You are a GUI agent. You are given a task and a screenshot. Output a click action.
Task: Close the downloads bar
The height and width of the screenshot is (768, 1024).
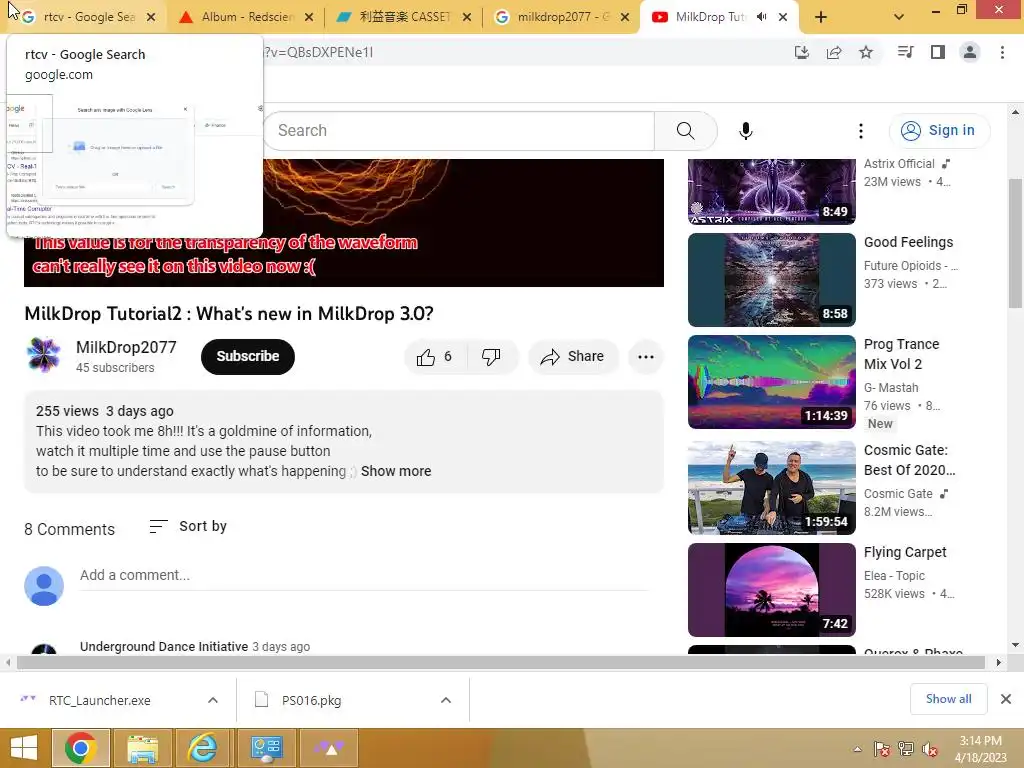(1006, 699)
